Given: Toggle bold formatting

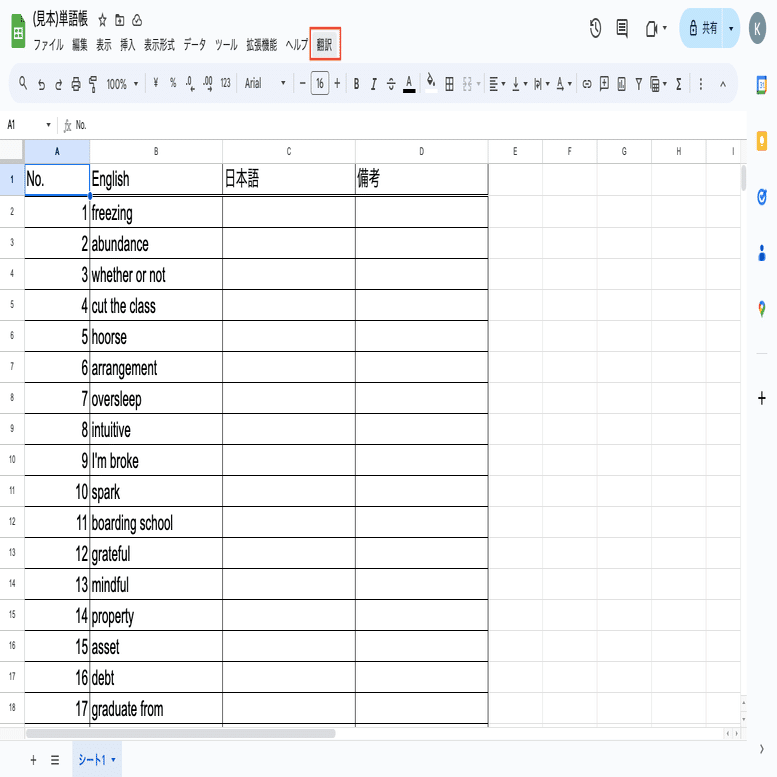Looking at the screenshot, I should click(356, 84).
